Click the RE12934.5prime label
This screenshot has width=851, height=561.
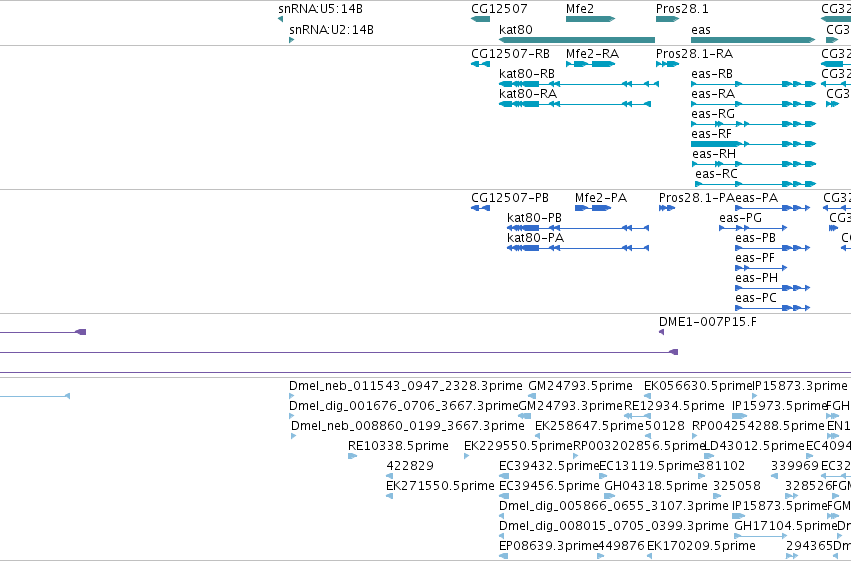coord(674,406)
